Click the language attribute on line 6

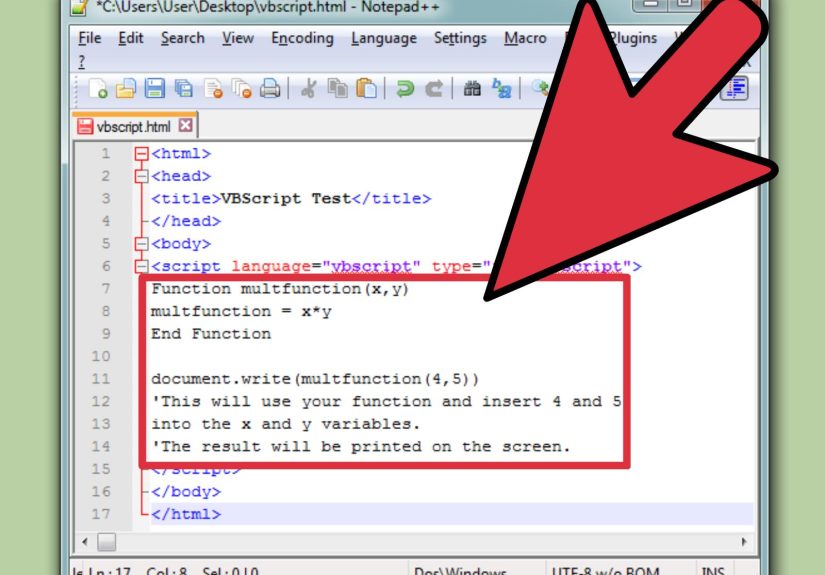coord(271,266)
